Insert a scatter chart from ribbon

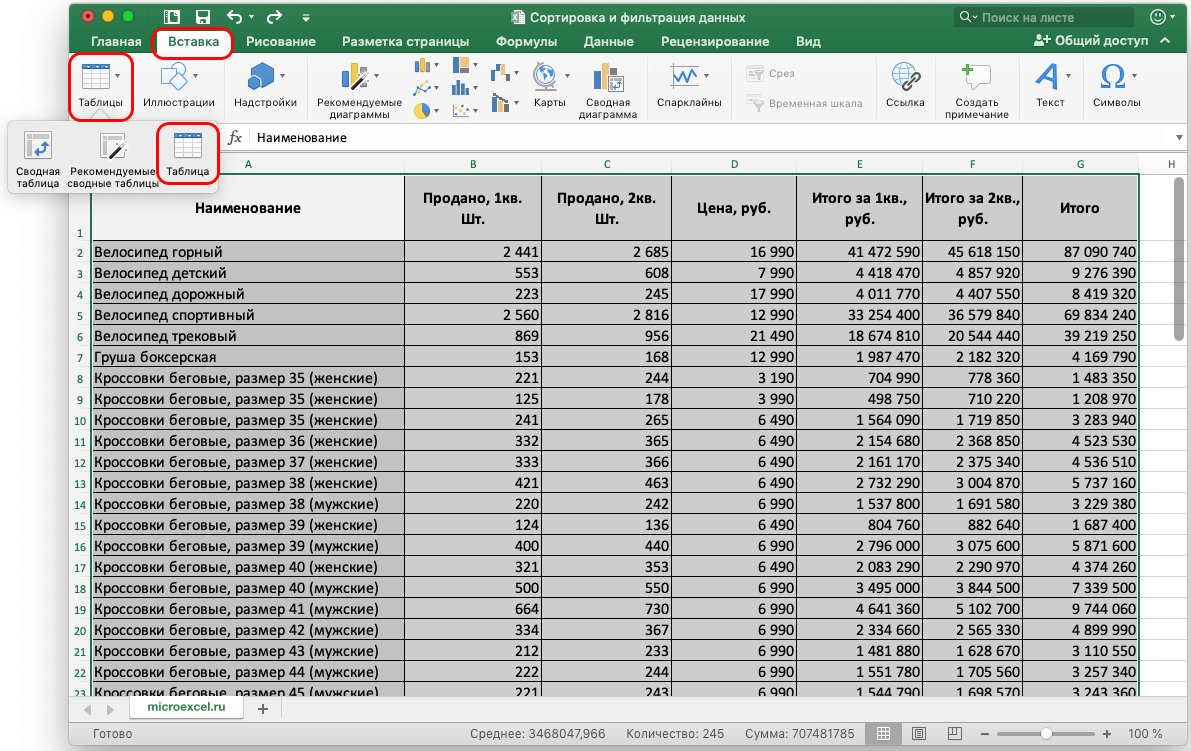tap(460, 111)
